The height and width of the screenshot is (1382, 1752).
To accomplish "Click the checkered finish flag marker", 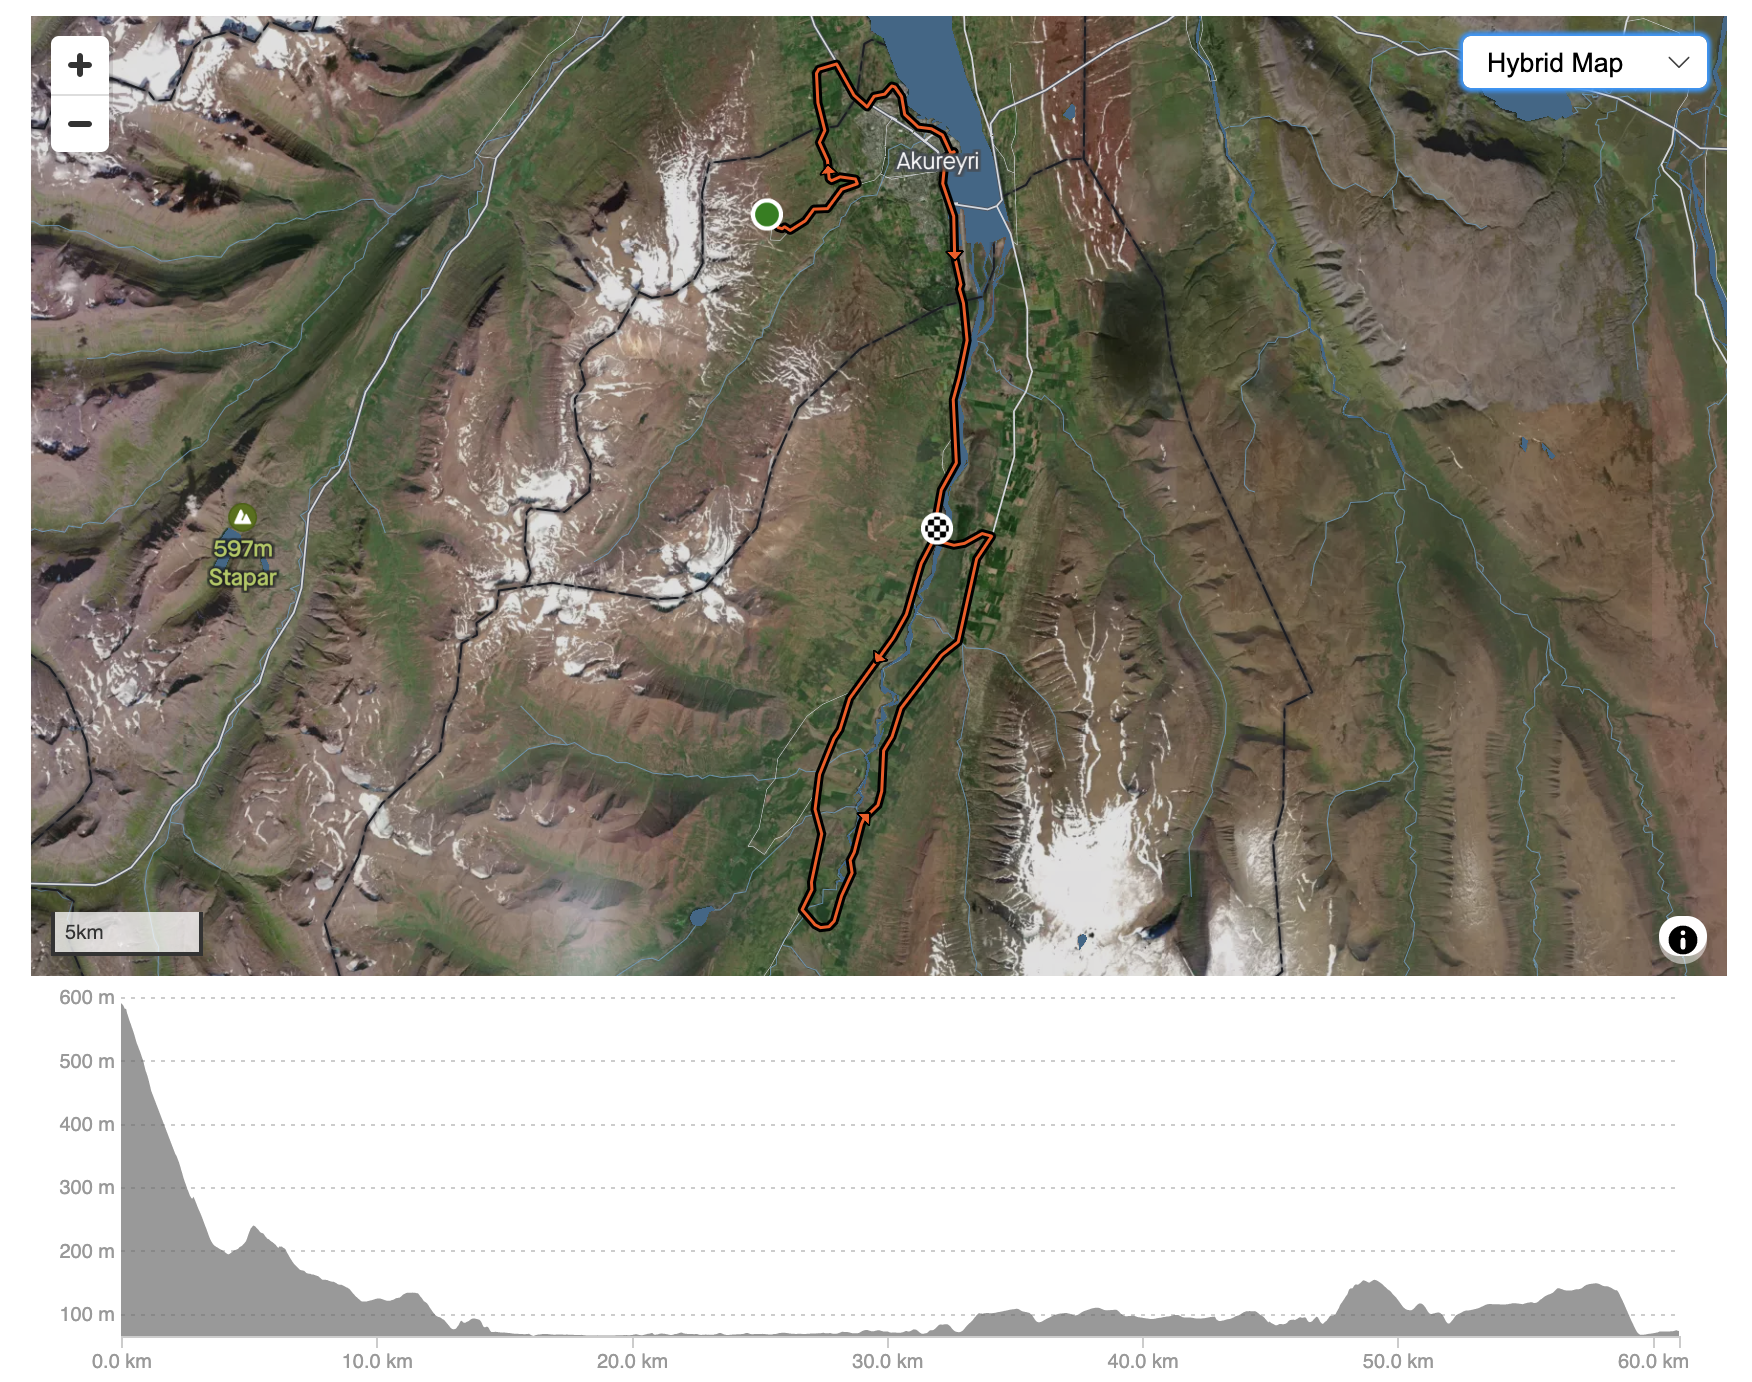I will [x=937, y=528].
